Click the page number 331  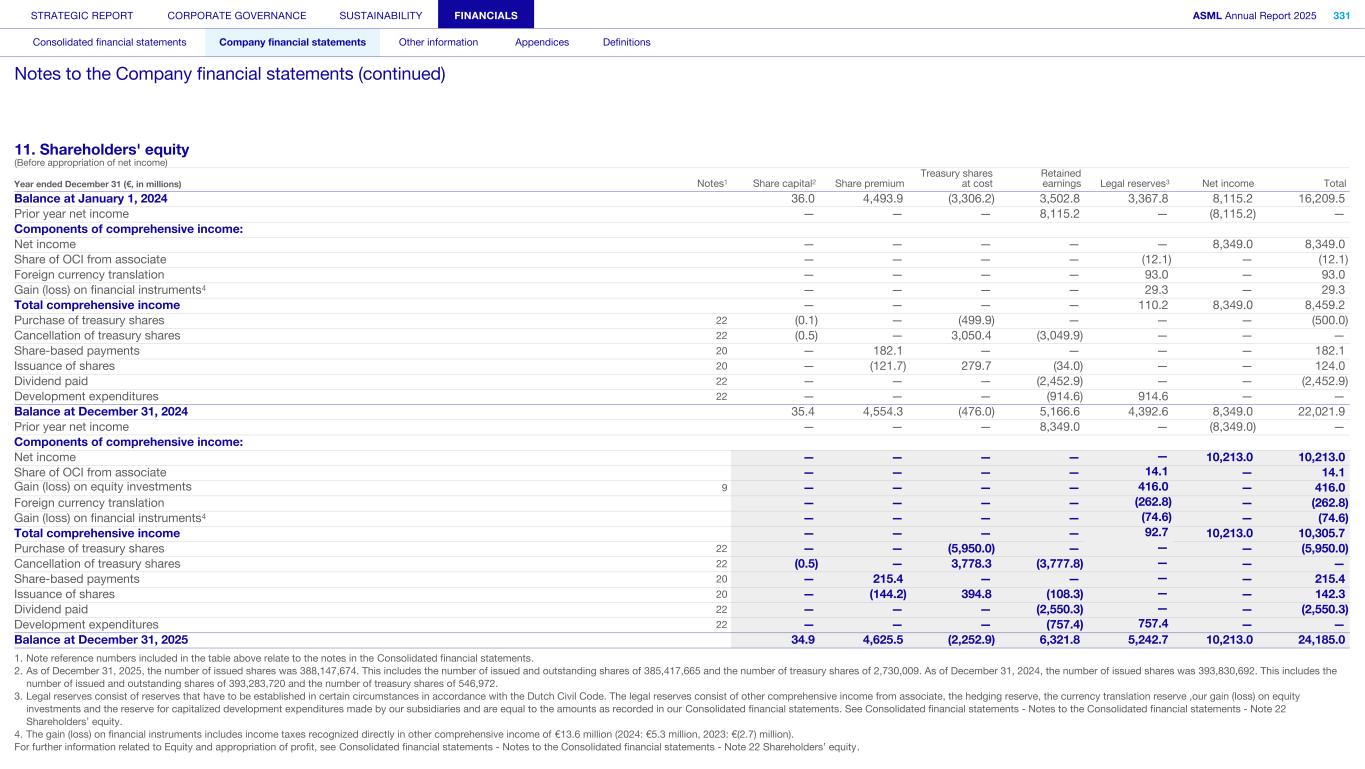1341,15
